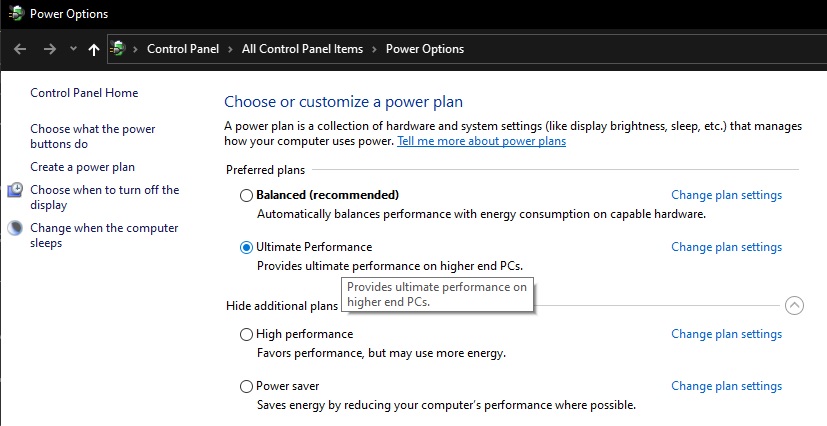Navigate to All Control Panel Items breadcrumb

302,49
